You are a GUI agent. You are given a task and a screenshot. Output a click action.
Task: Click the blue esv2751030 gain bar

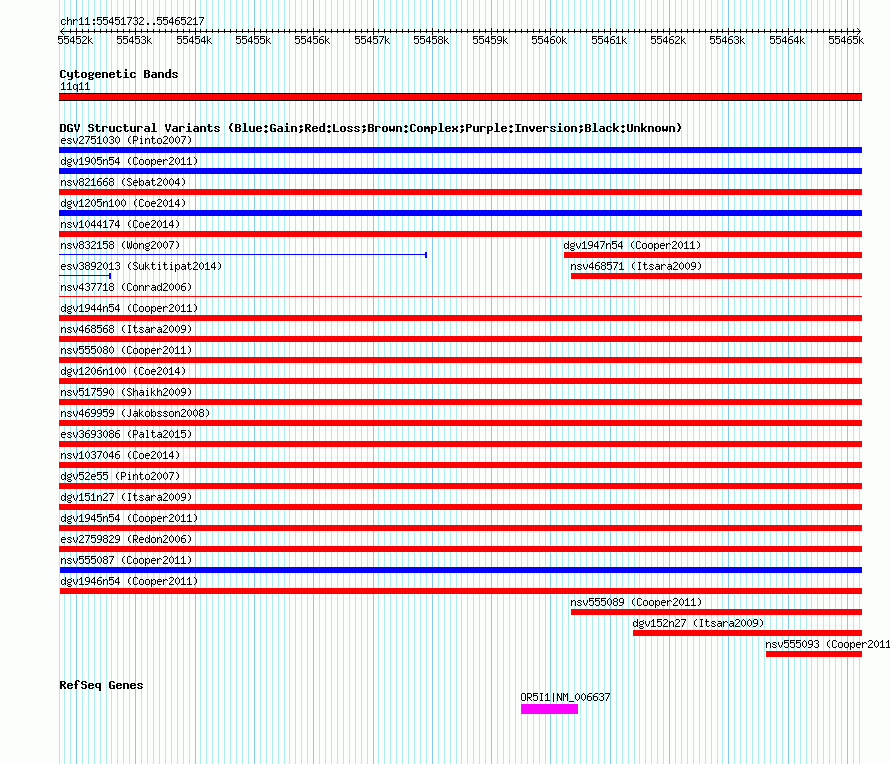[460, 150]
